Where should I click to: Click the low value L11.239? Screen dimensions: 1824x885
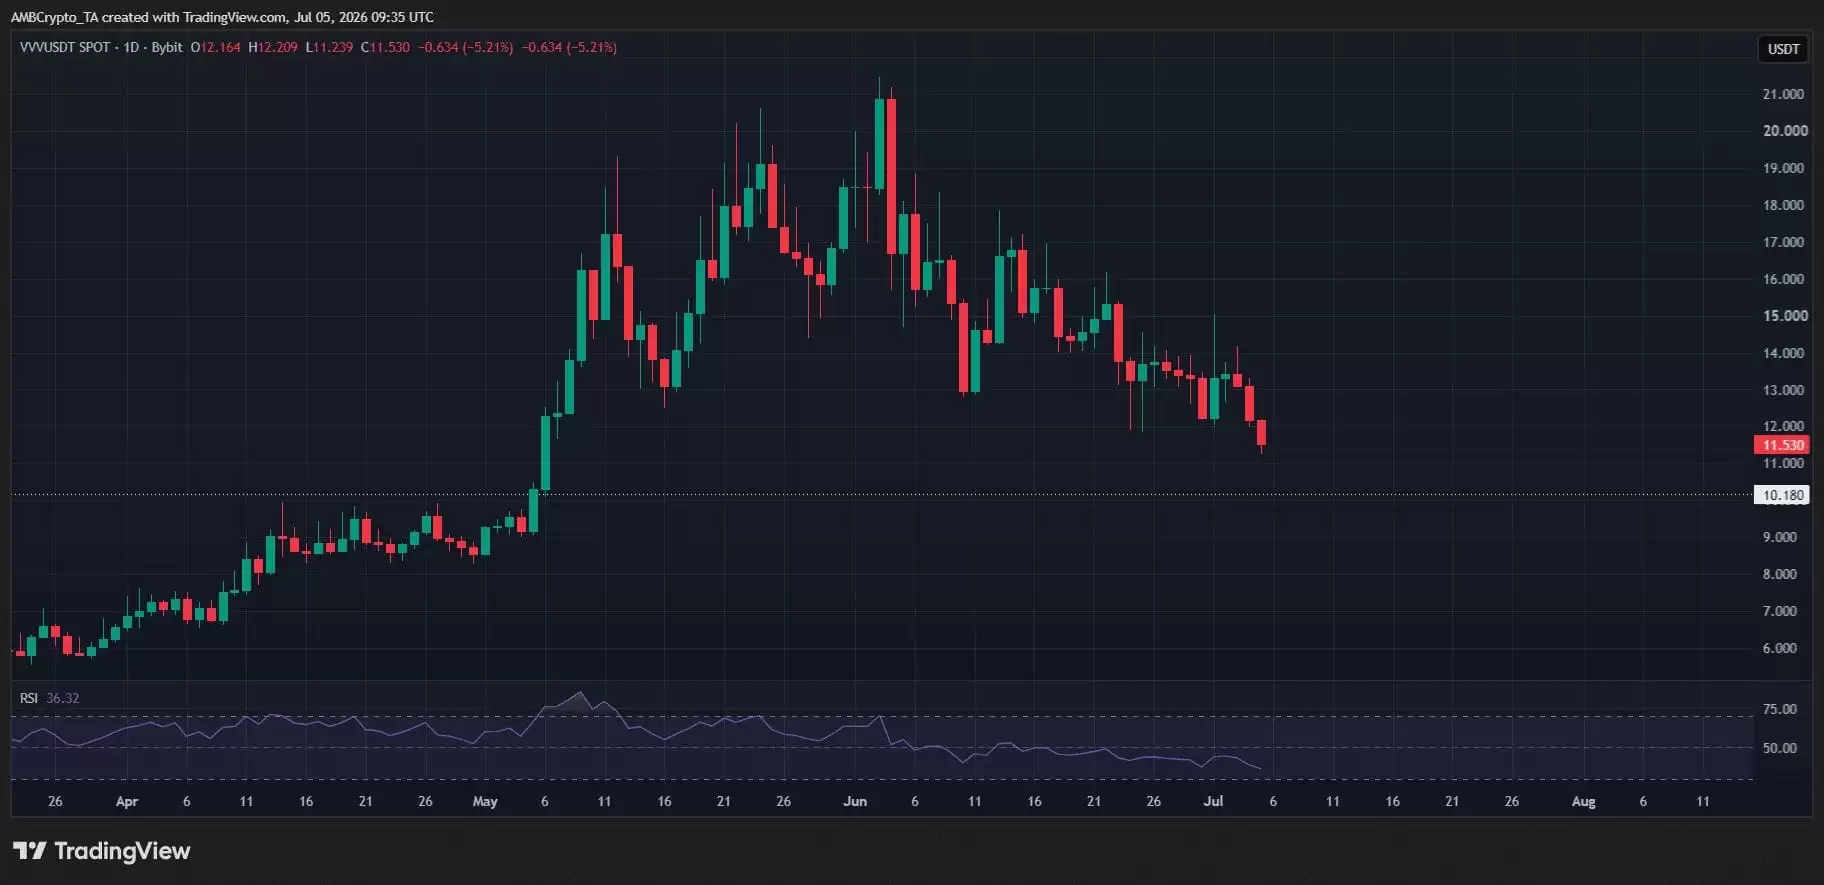tap(329, 47)
